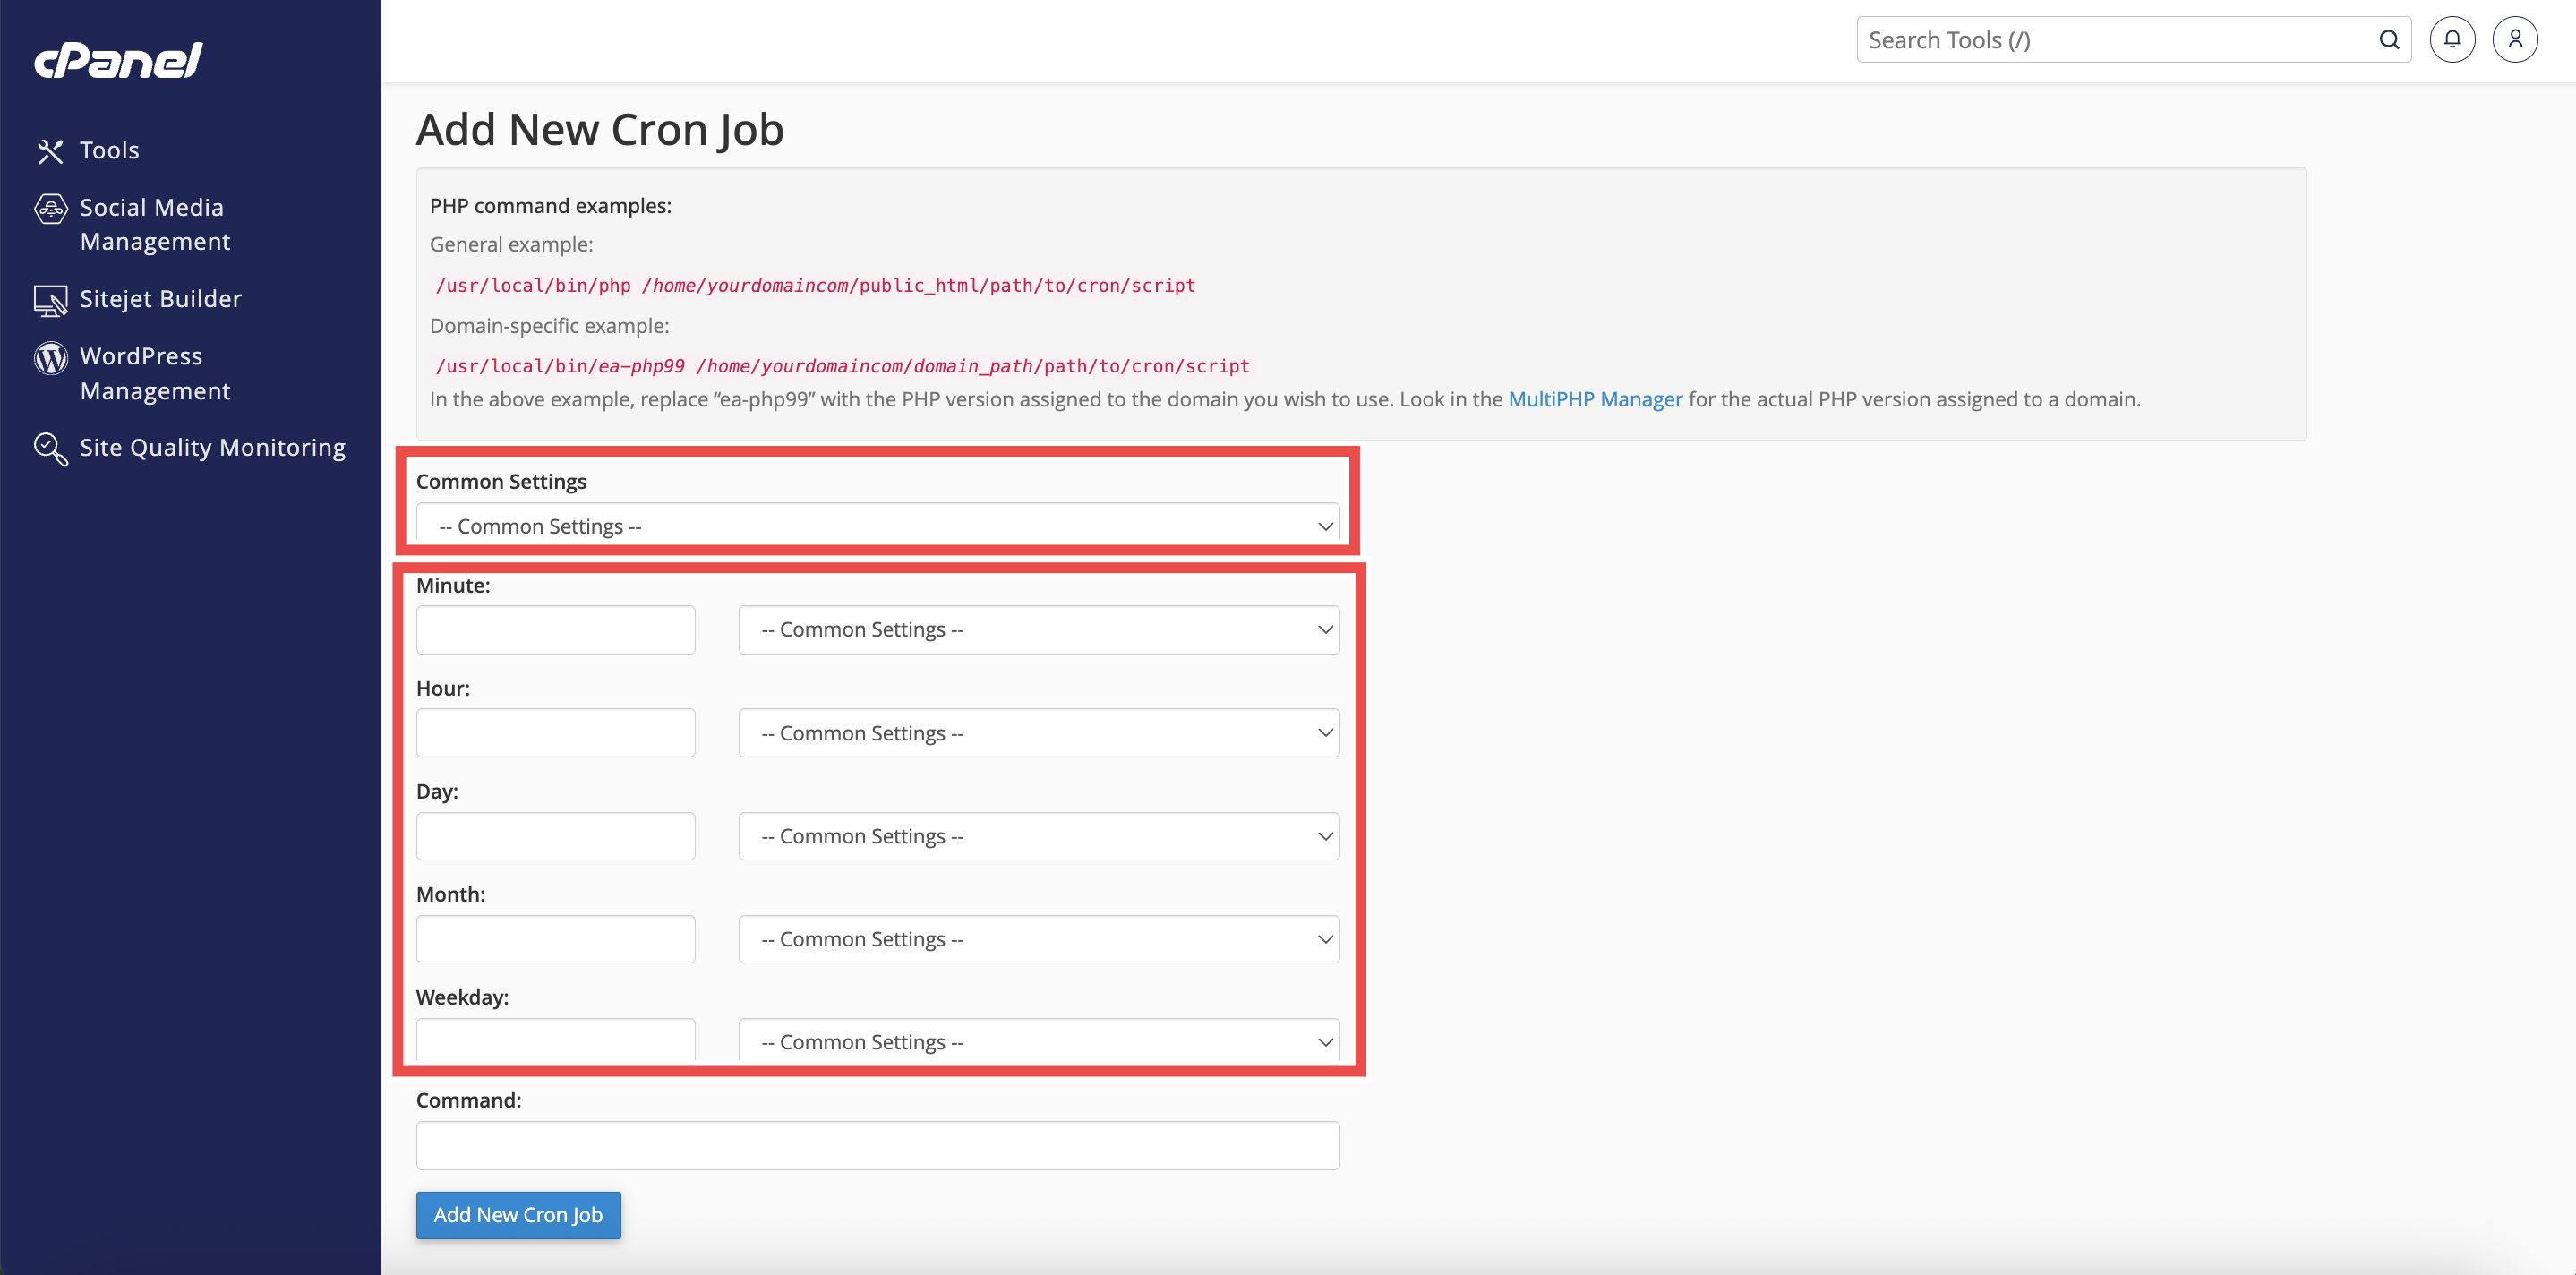Click into the Command input field
The width and height of the screenshot is (2576, 1275).
click(877, 1145)
